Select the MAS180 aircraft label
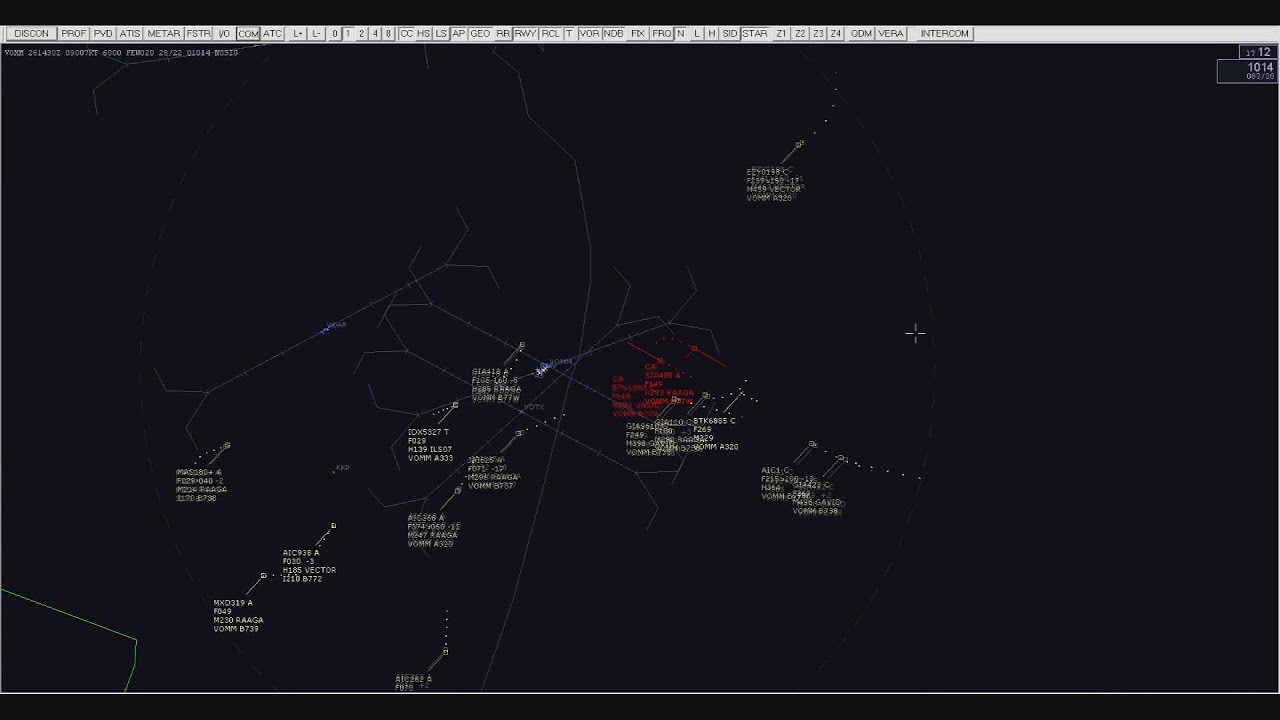This screenshot has width=1280, height=720. pyautogui.click(x=201, y=485)
